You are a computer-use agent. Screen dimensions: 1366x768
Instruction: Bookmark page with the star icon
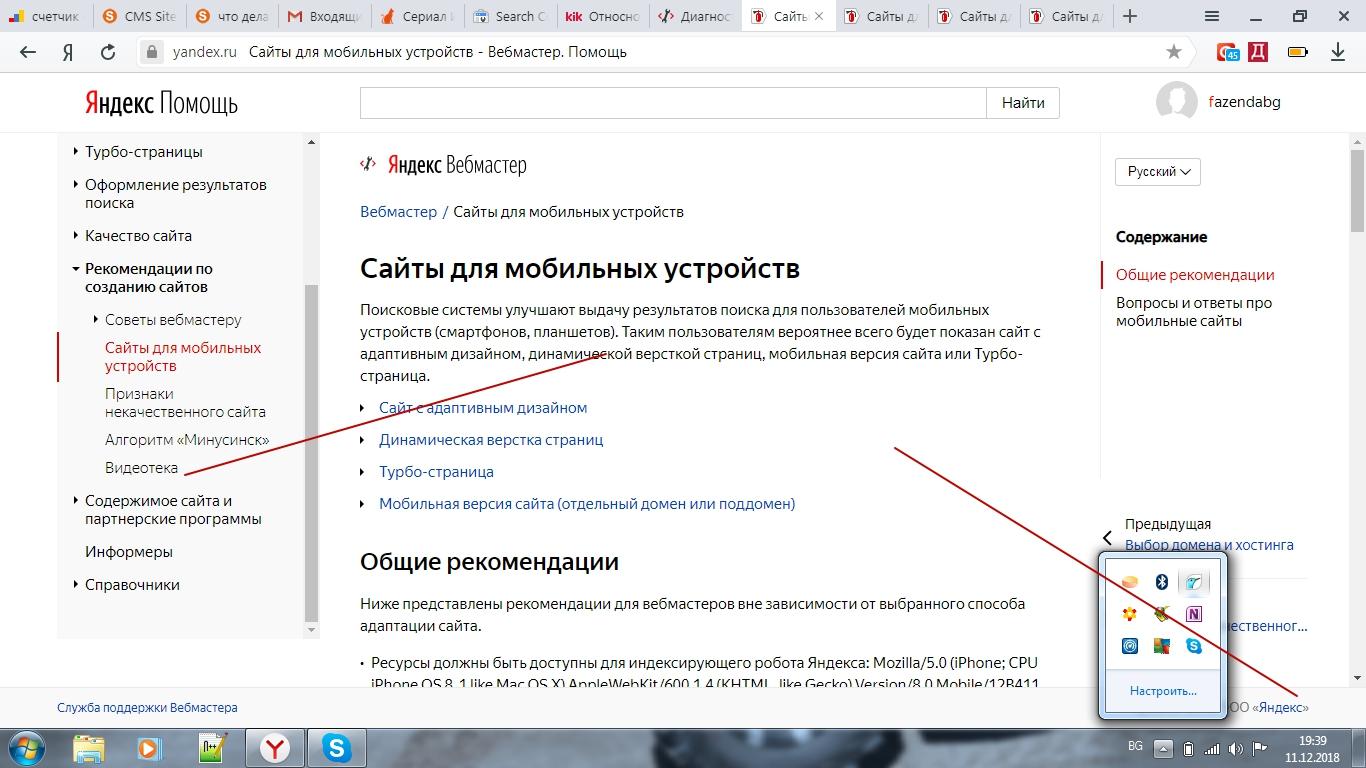tap(1174, 52)
